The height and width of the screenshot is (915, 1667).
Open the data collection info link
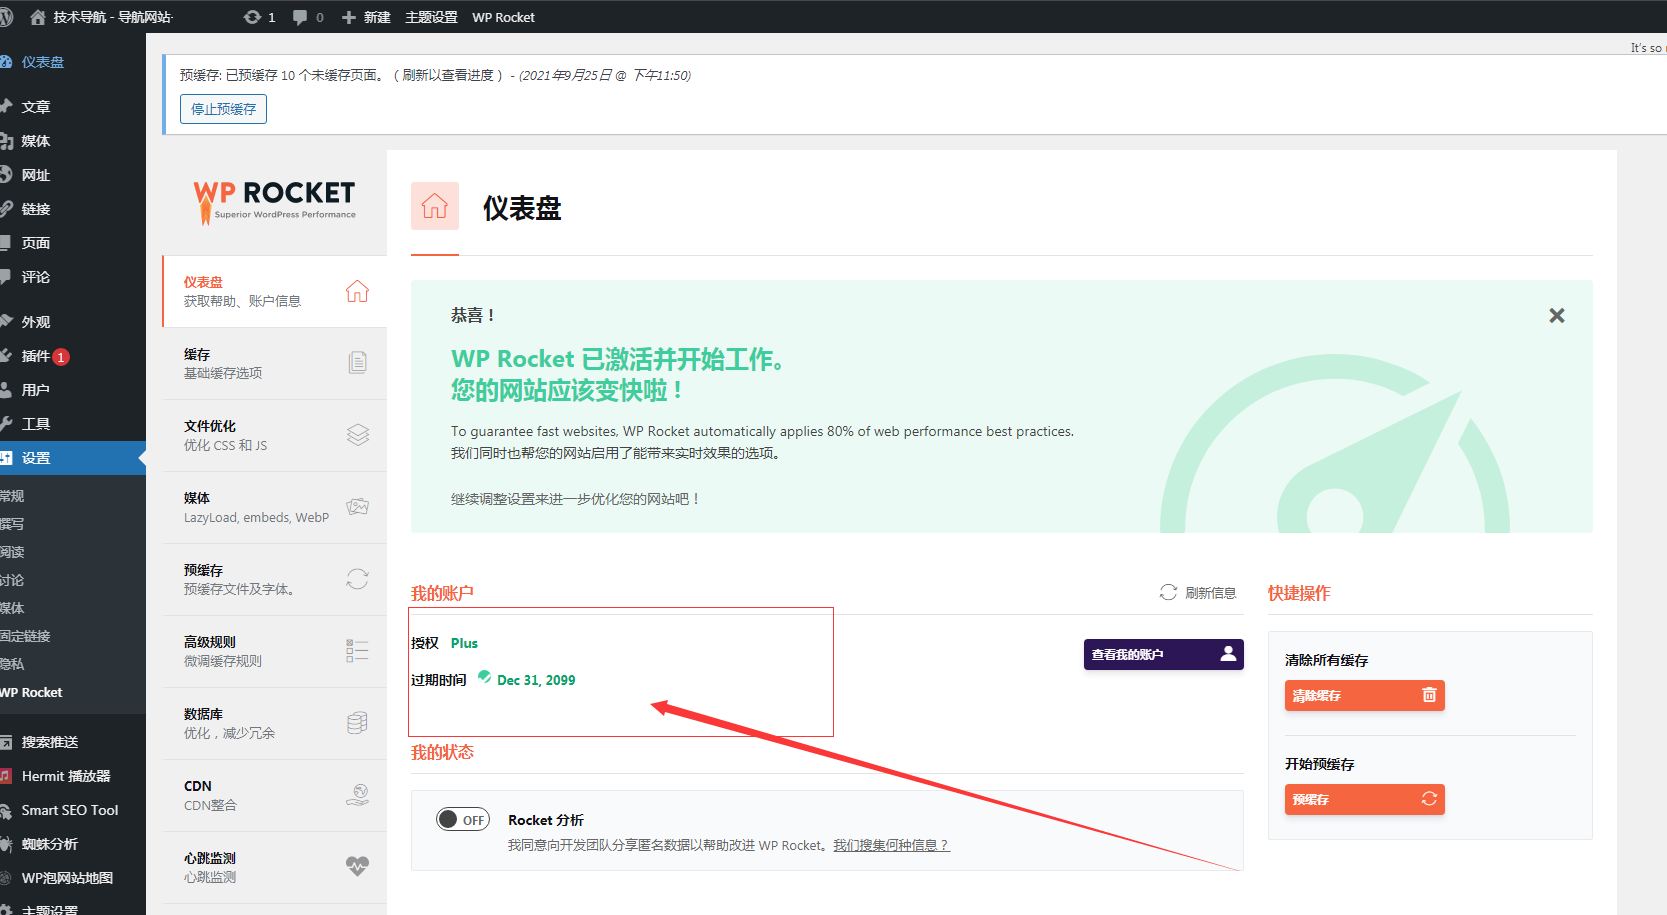891,846
